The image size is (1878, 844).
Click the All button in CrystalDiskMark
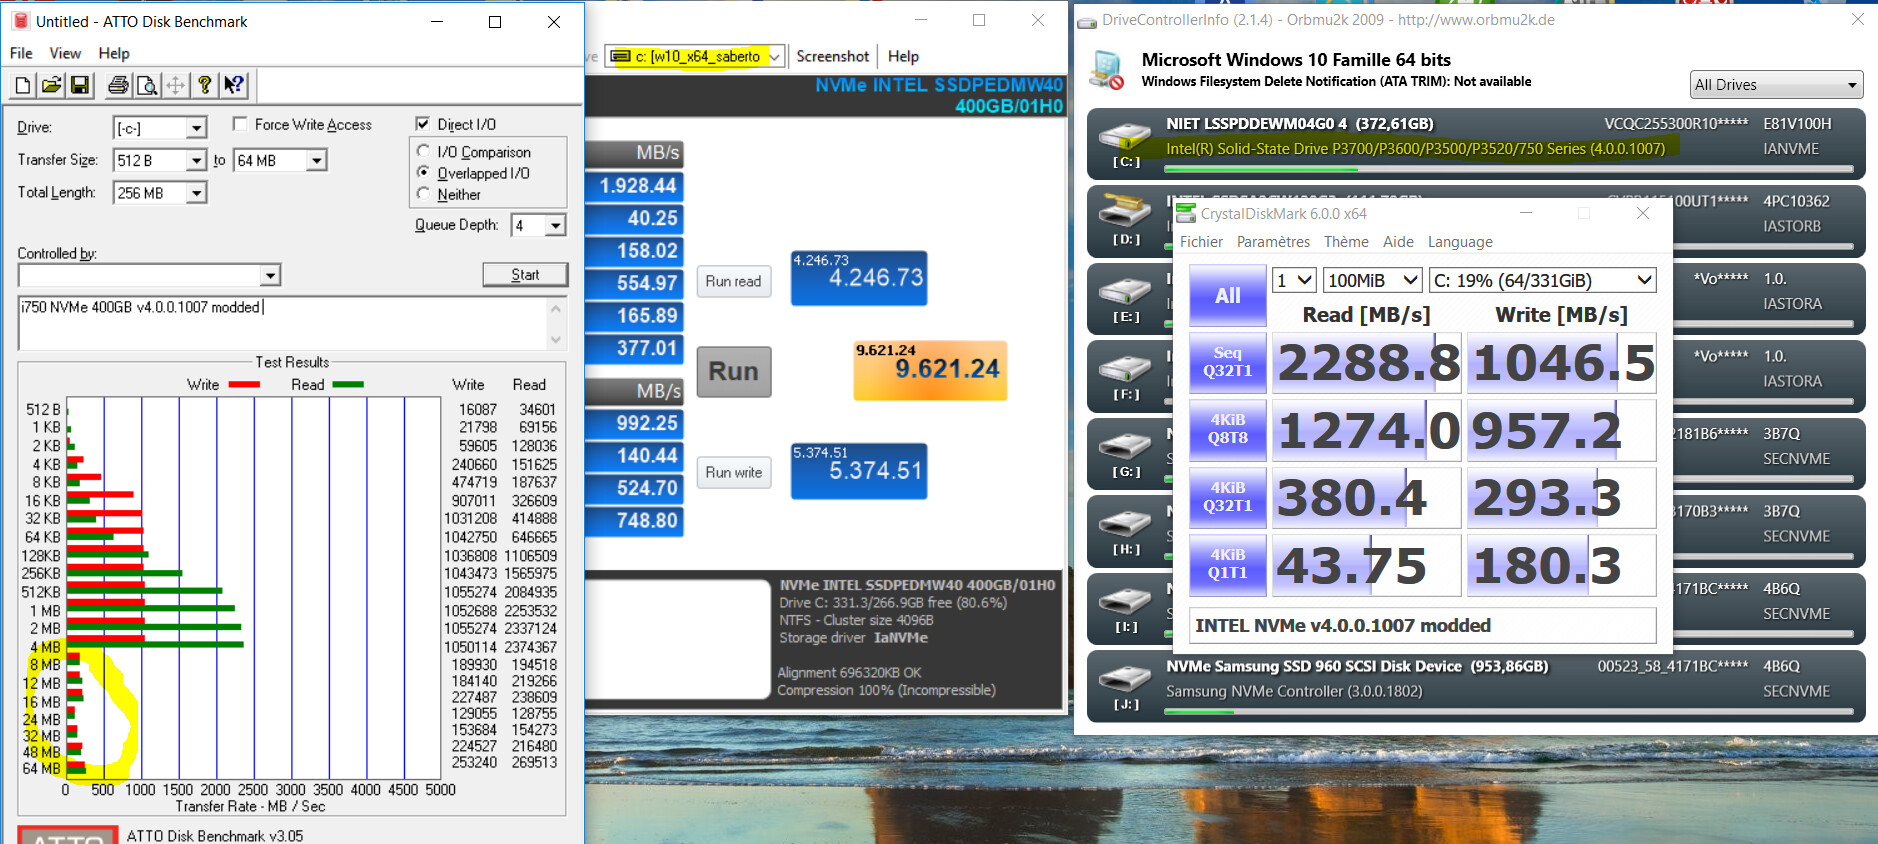(1228, 295)
